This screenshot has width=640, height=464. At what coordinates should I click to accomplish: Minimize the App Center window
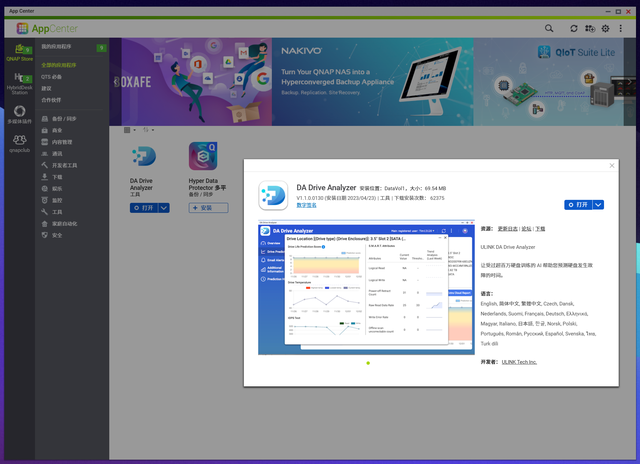[608, 11]
